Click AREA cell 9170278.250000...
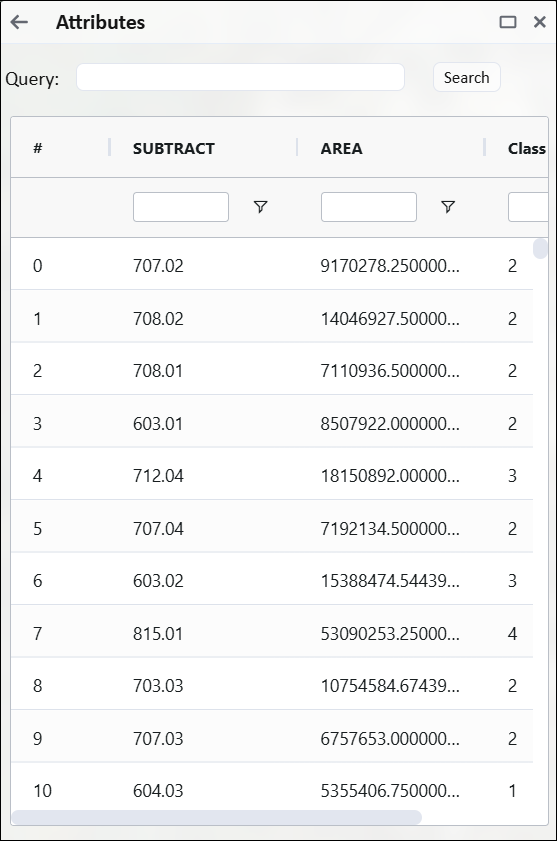This screenshot has height=841, width=557. tap(390, 266)
